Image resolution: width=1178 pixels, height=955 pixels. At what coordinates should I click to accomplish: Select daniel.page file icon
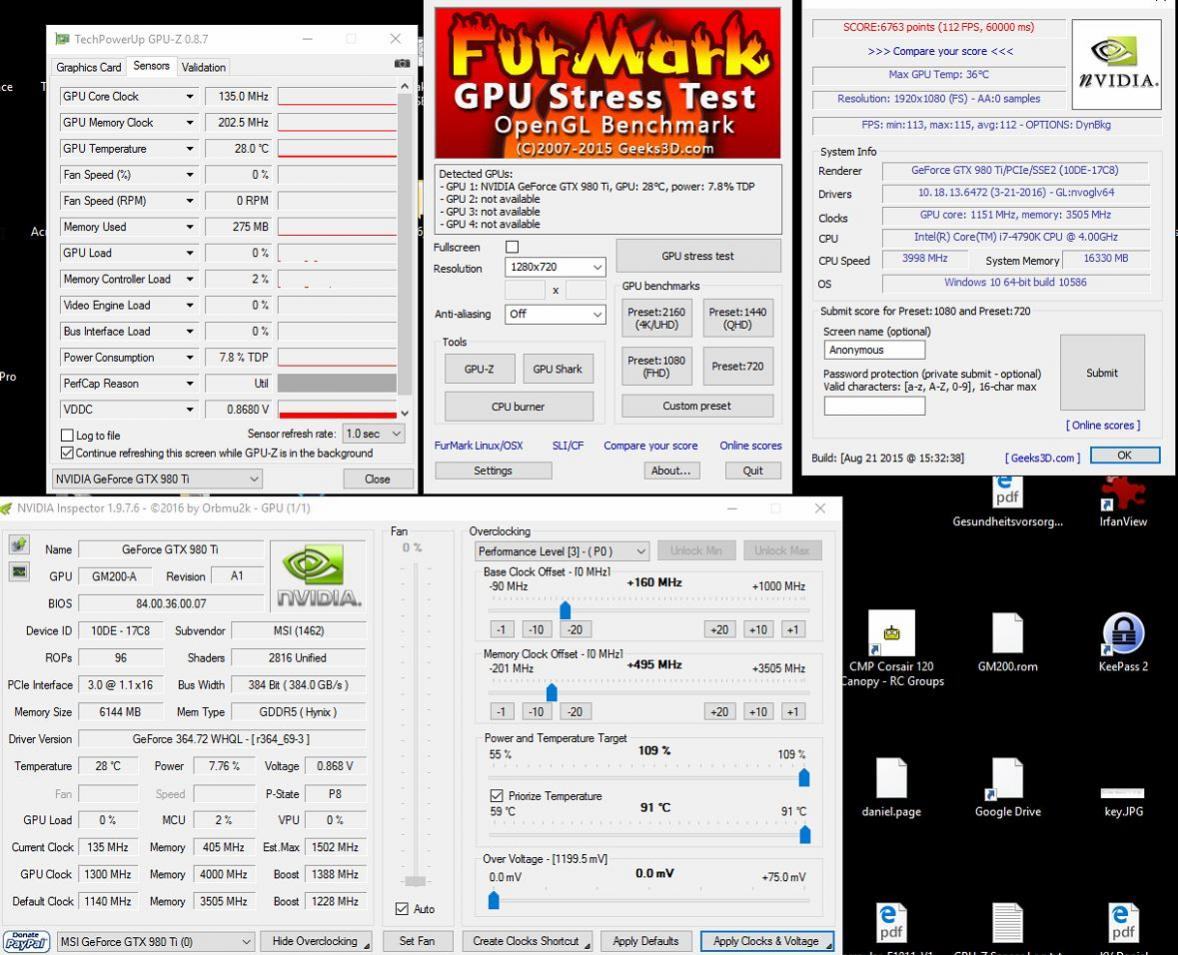(x=892, y=787)
